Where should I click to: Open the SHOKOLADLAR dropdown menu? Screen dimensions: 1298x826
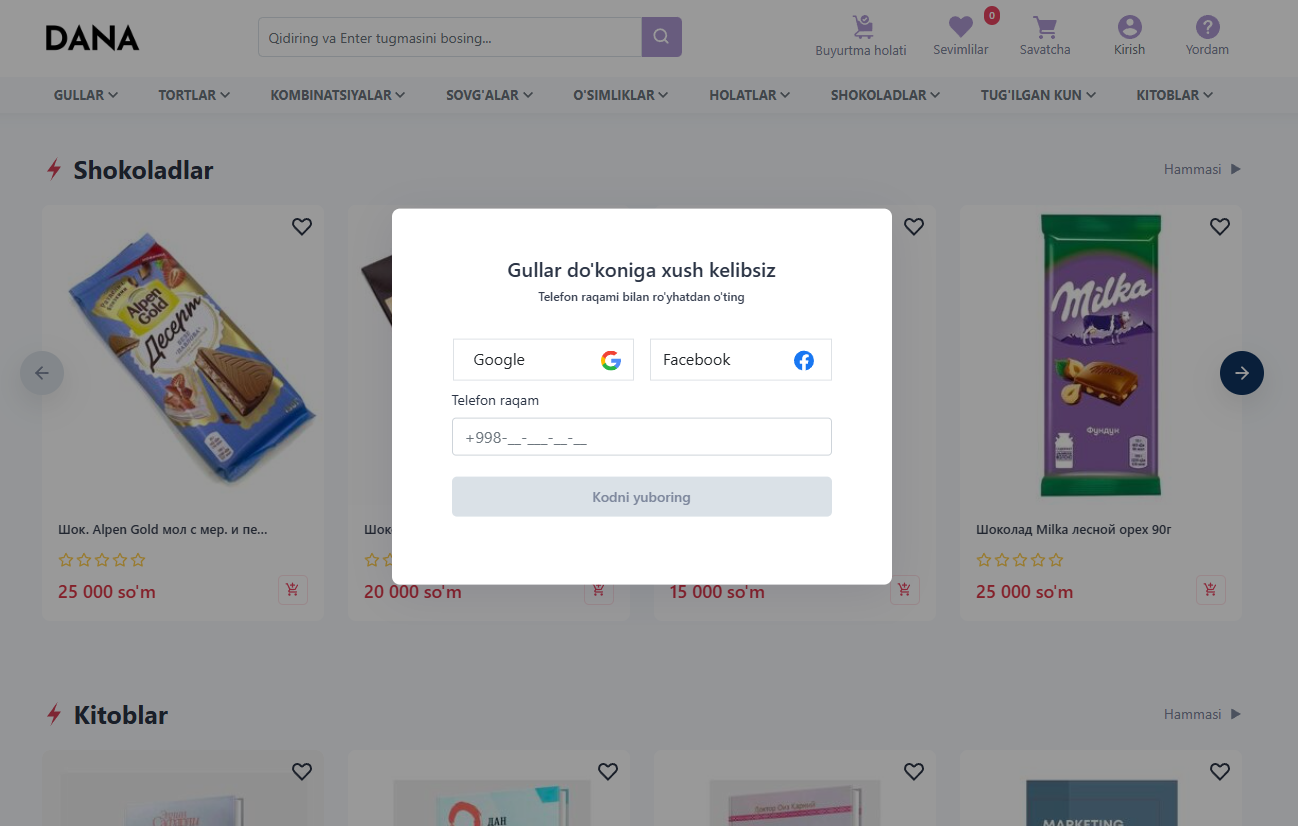885,95
